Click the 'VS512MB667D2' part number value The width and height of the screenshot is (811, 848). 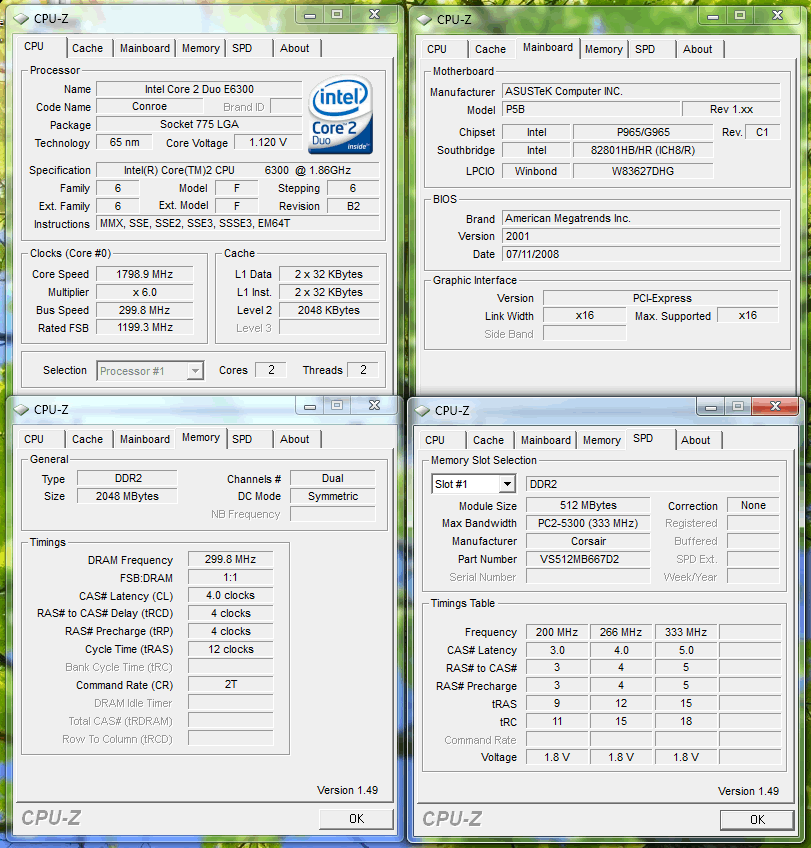(x=588, y=559)
